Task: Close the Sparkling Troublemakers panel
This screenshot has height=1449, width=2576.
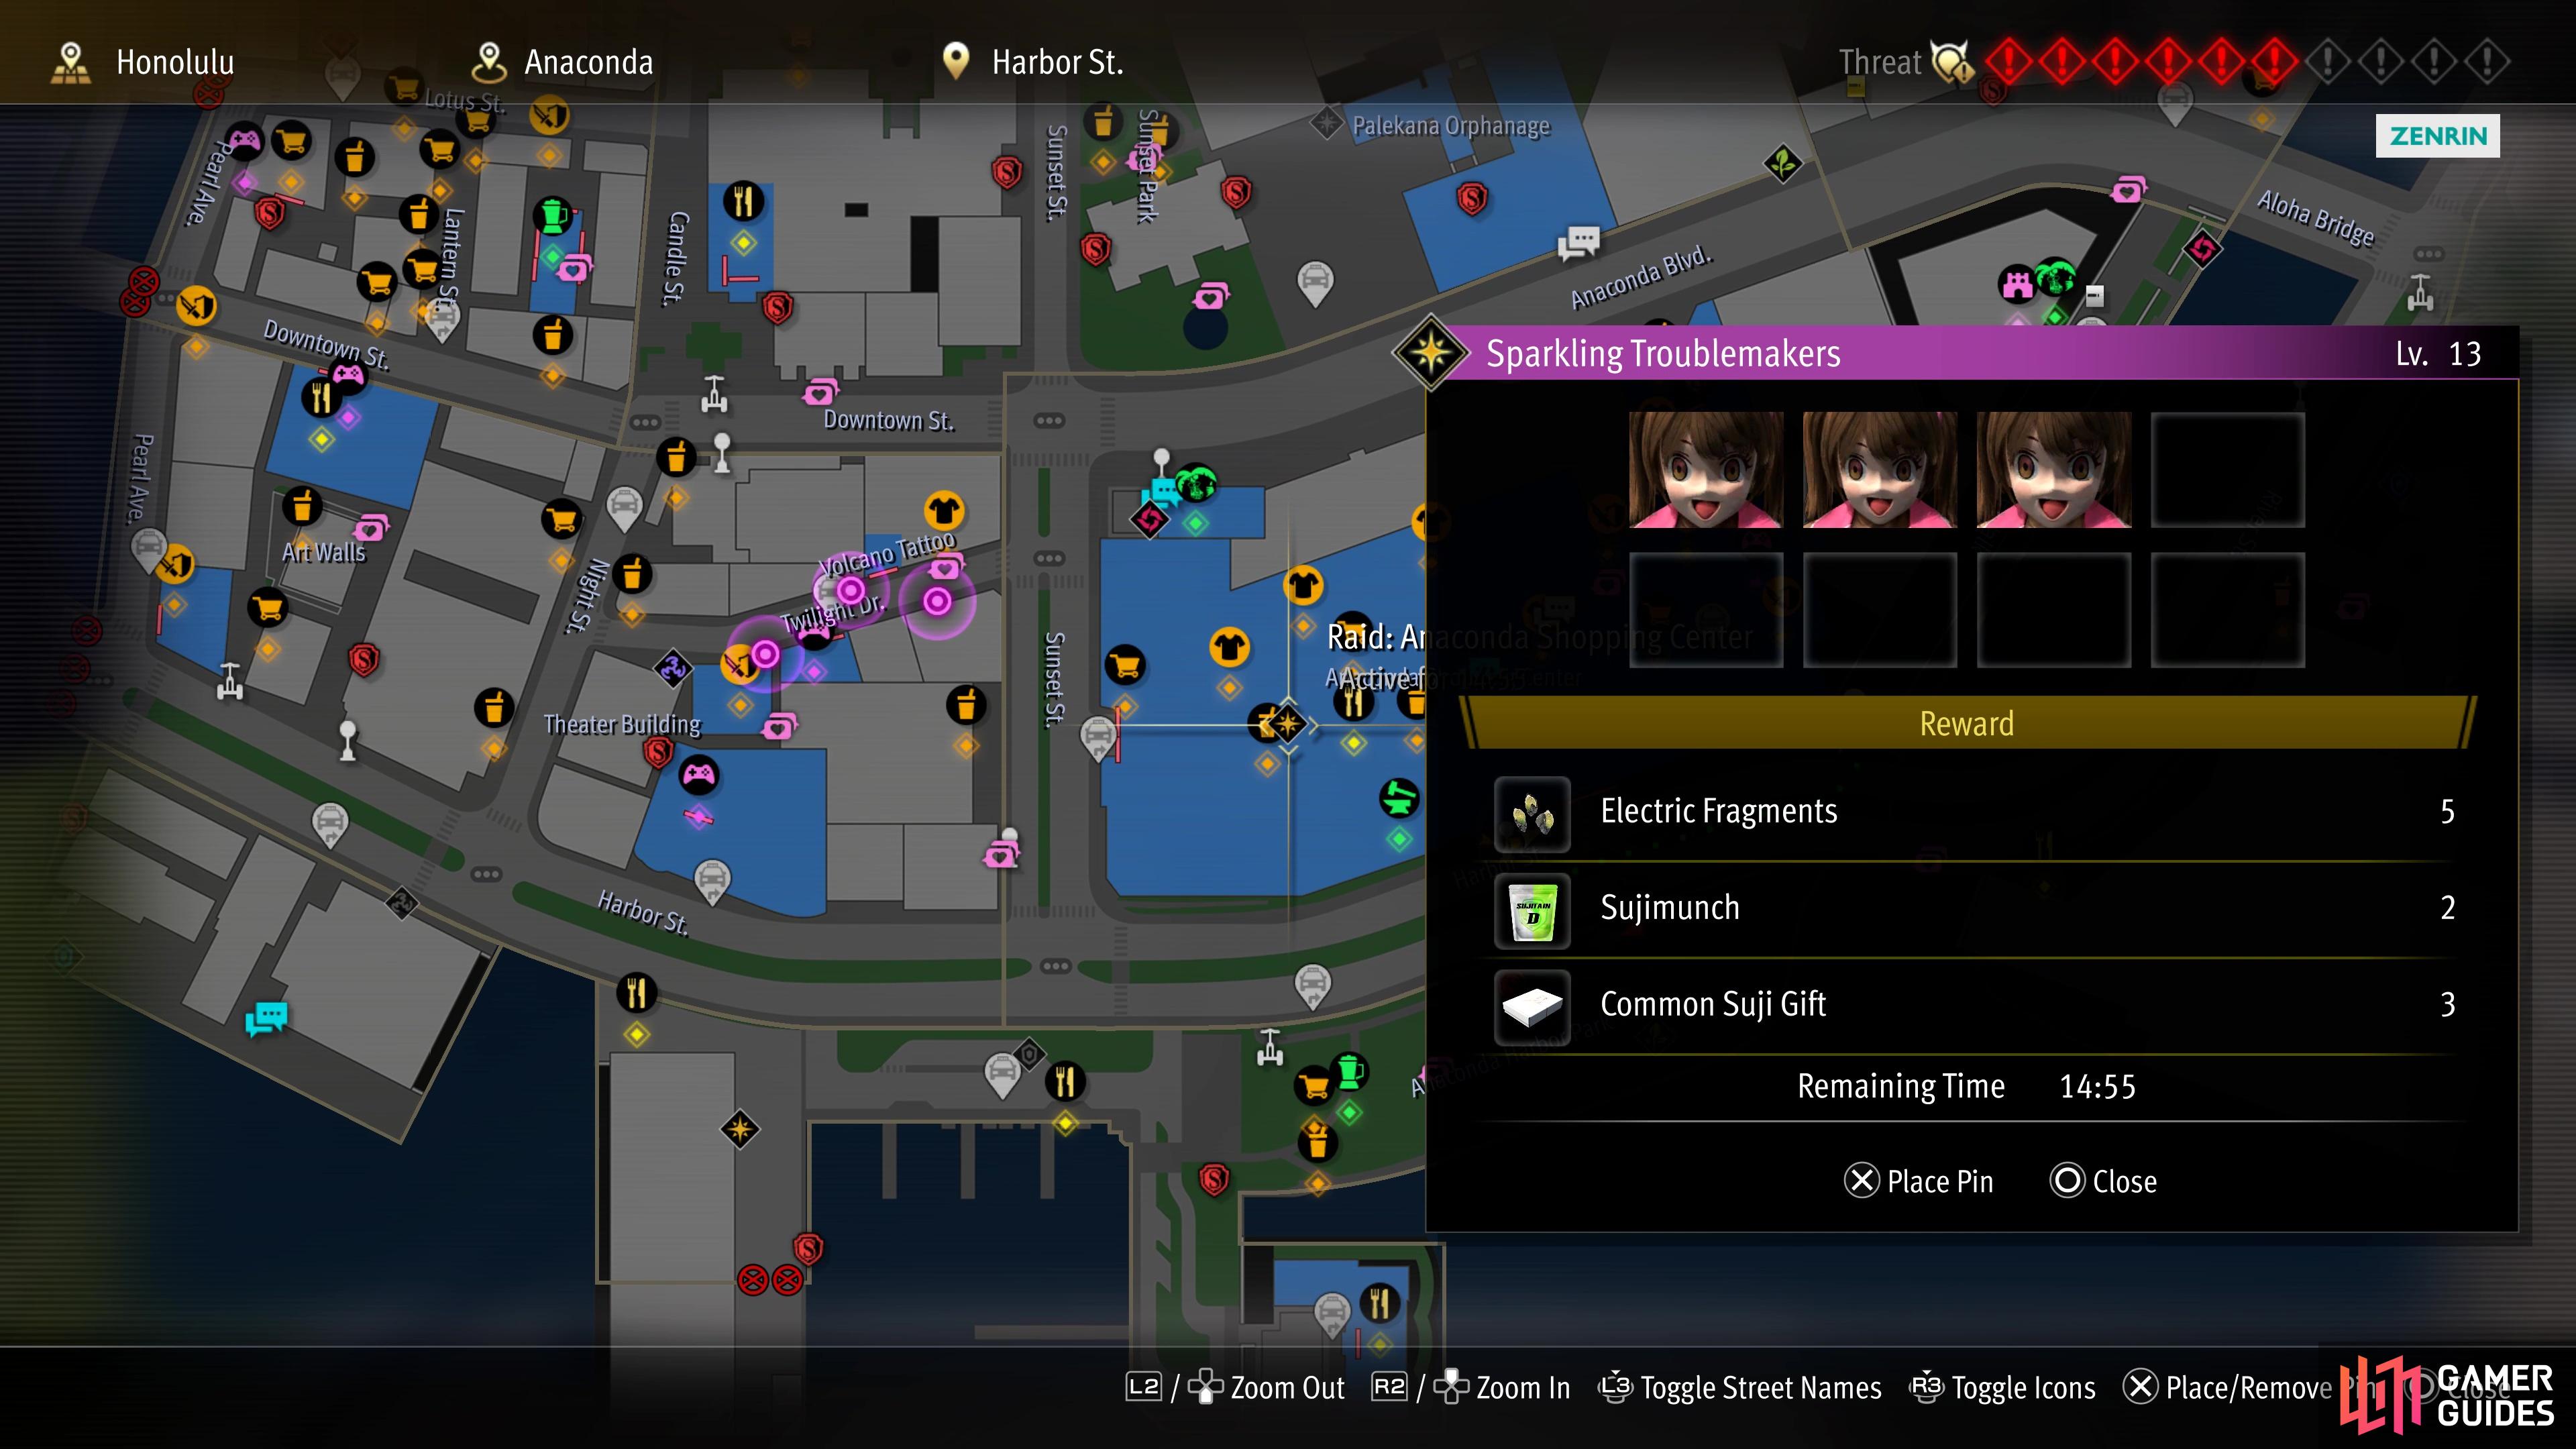Action: tap(2104, 1181)
